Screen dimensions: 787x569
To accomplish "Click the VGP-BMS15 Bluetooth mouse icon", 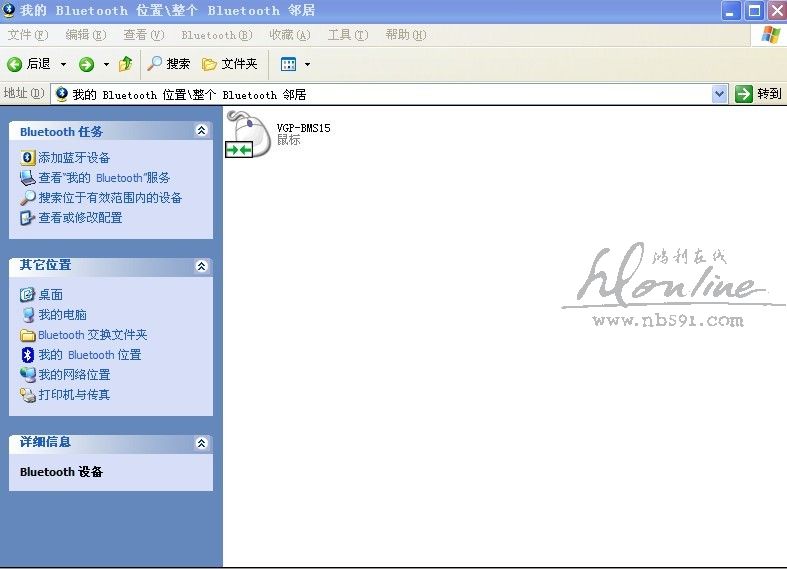I will point(248,134).
